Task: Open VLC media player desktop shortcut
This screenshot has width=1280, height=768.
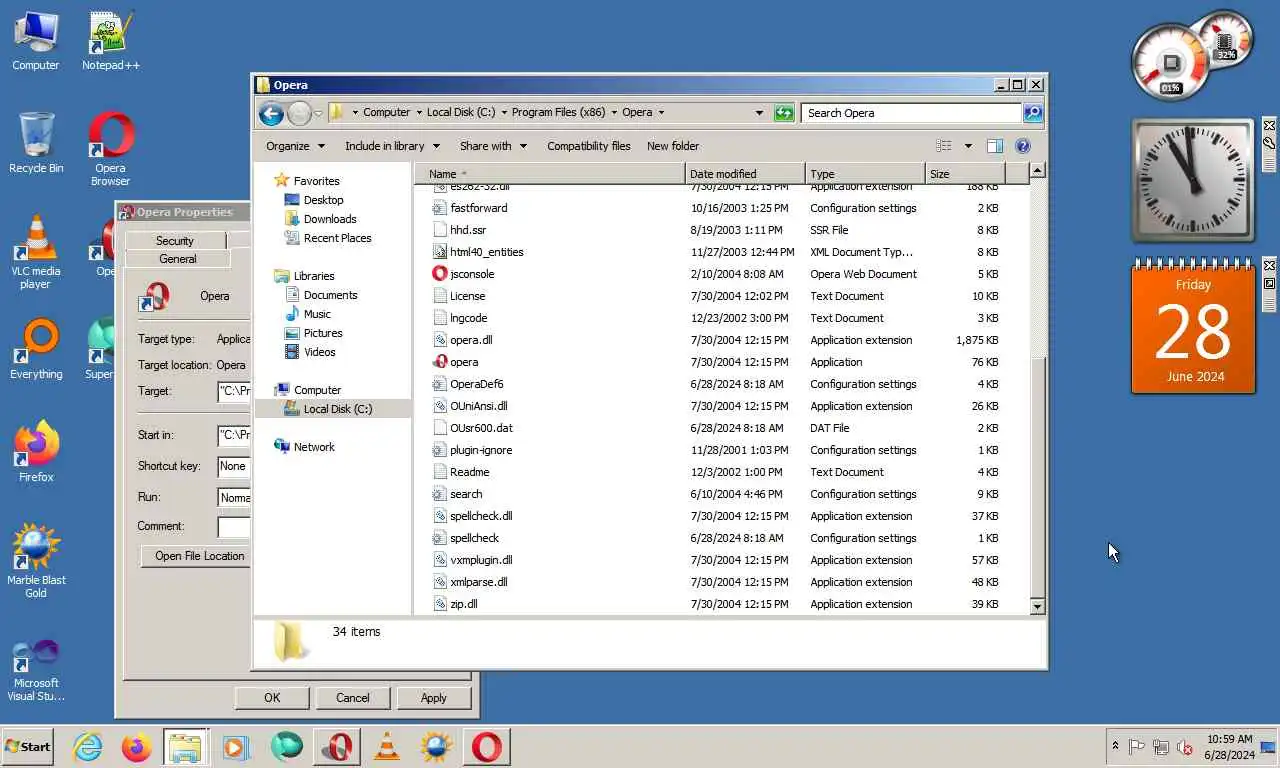Action: click(36, 252)
